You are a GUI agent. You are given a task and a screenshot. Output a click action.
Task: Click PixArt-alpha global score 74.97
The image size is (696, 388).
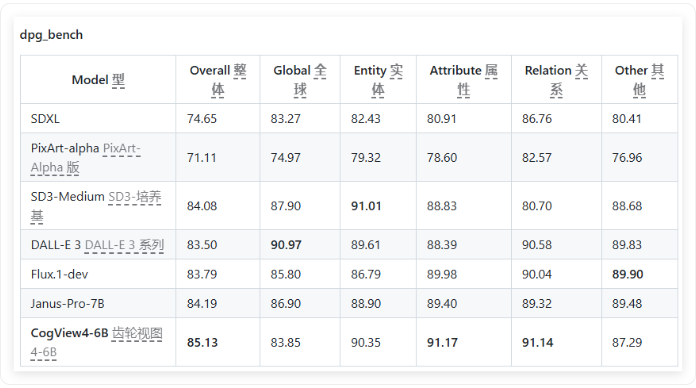point(286,158)
